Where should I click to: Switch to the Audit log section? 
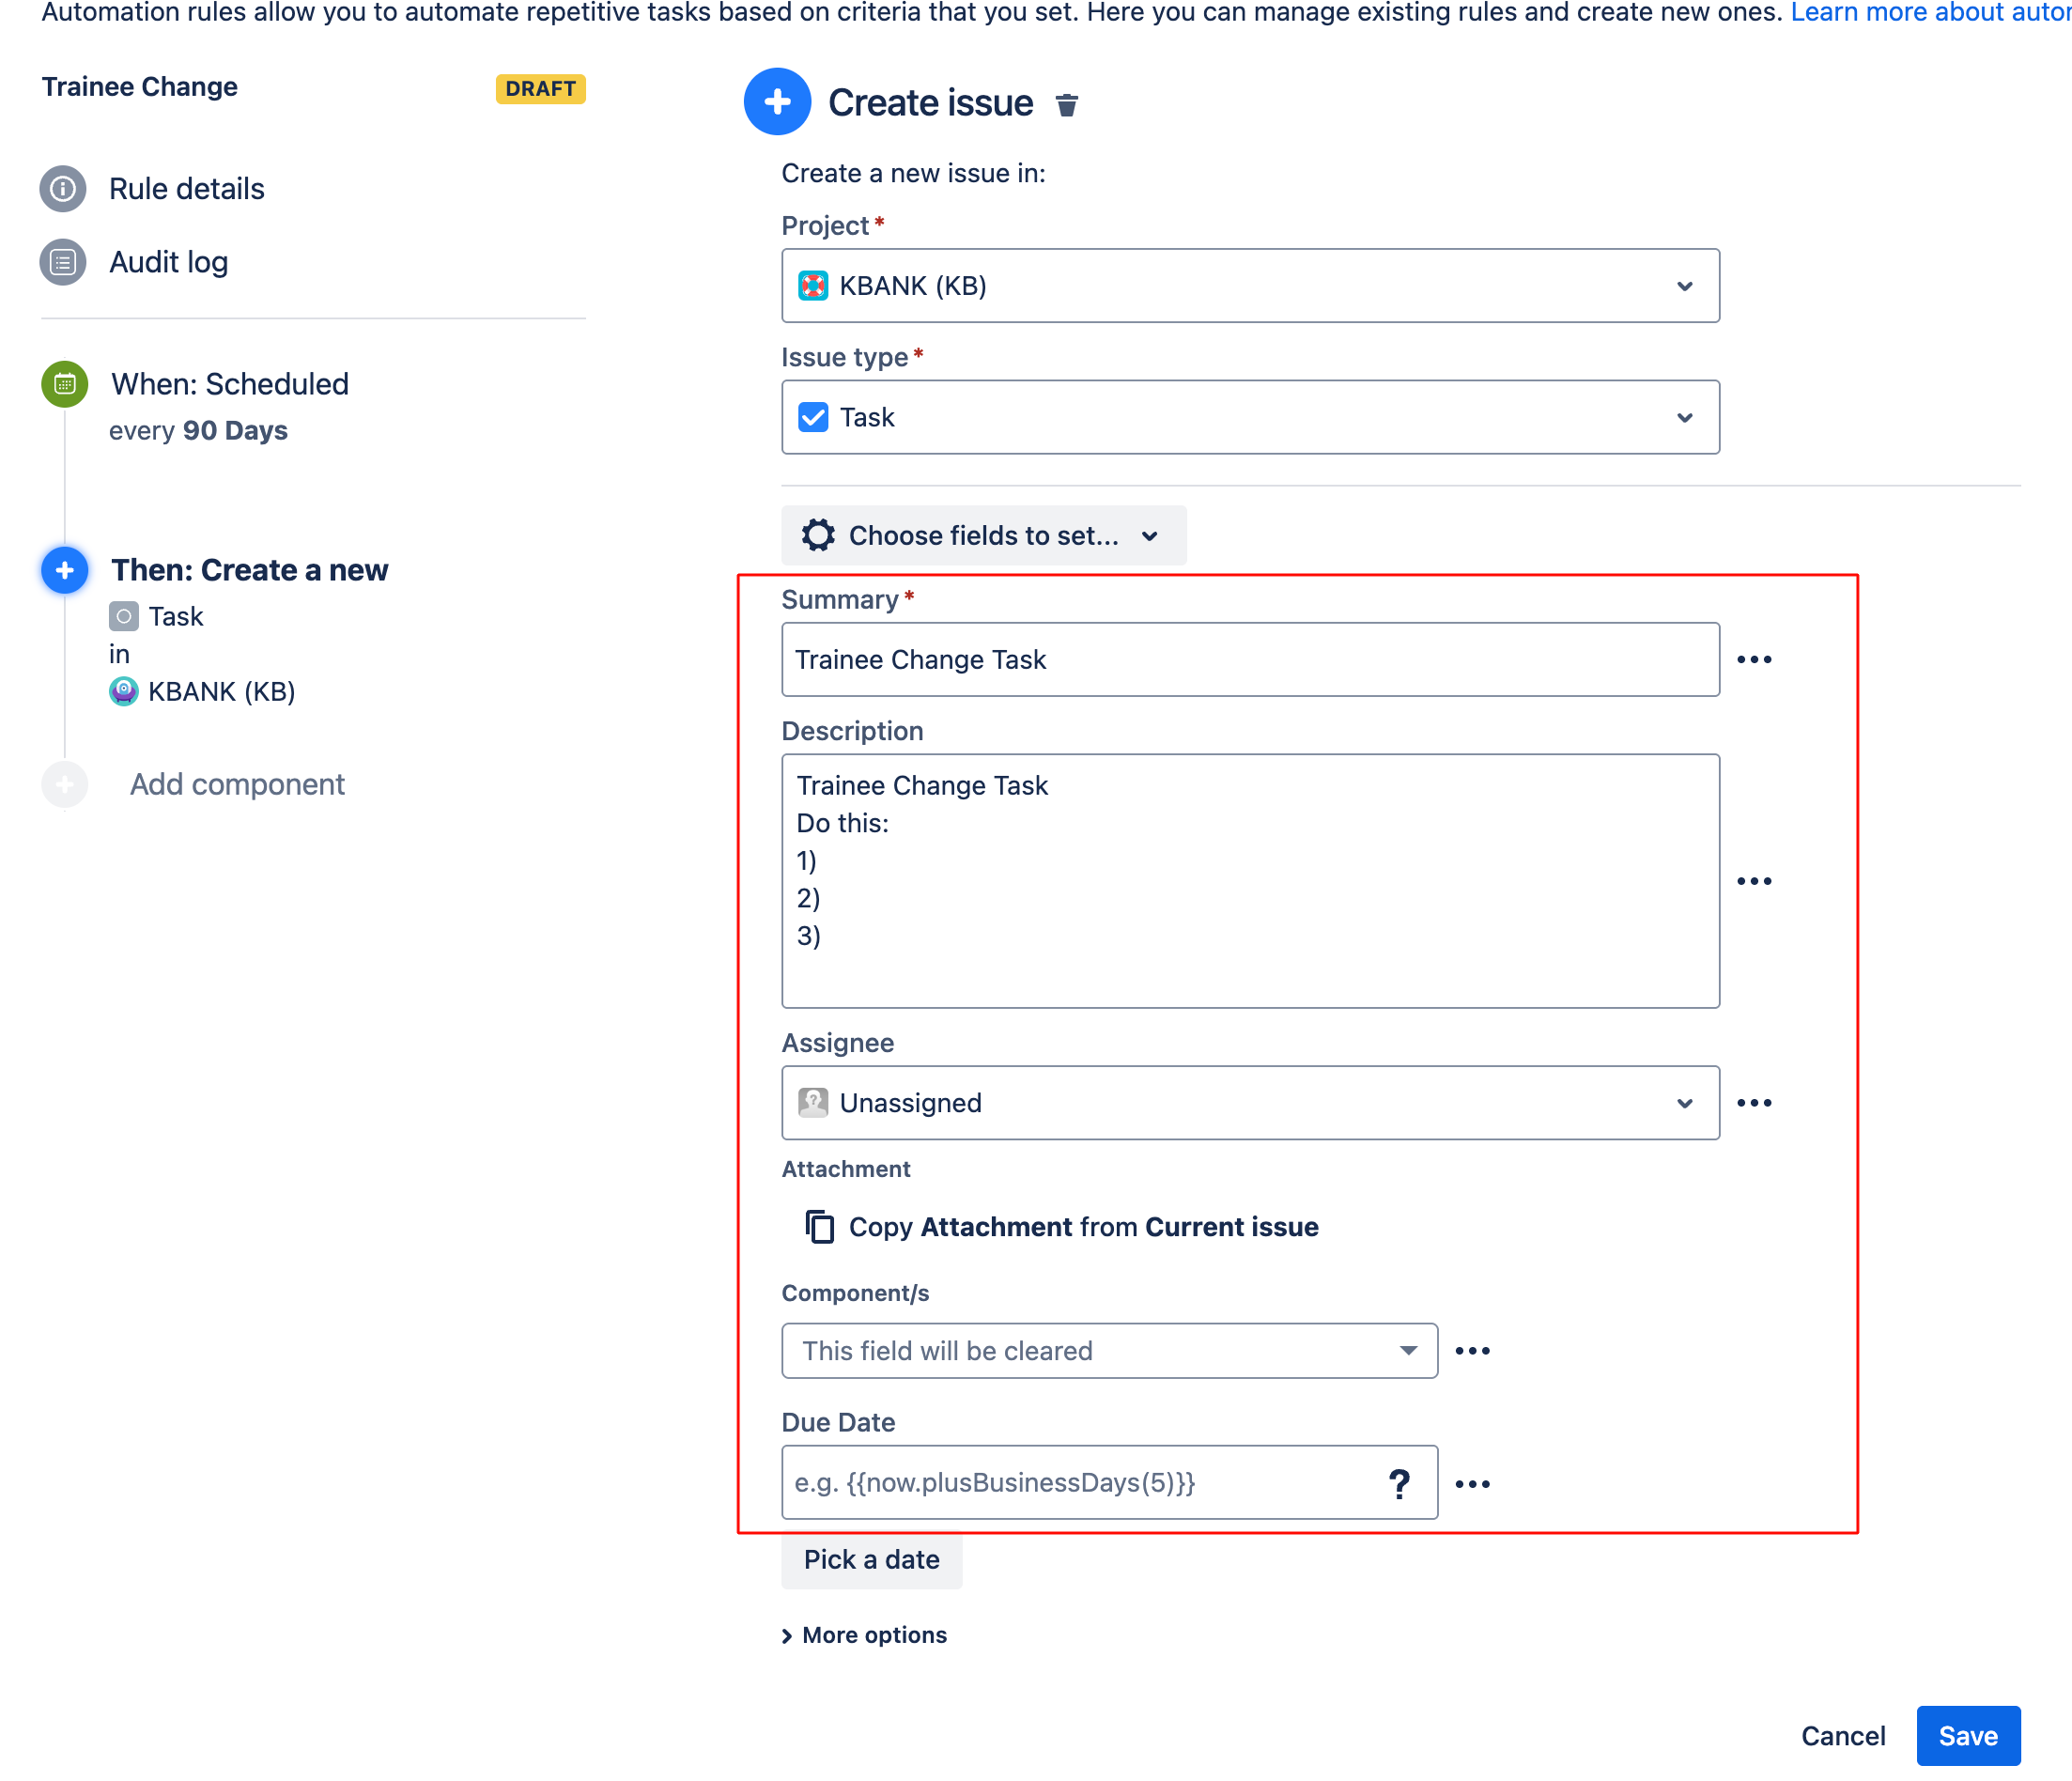[x=168, y=262]
